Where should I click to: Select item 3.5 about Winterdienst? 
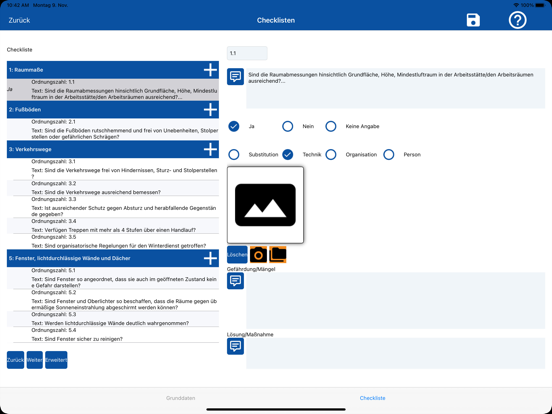coord(113,242)
